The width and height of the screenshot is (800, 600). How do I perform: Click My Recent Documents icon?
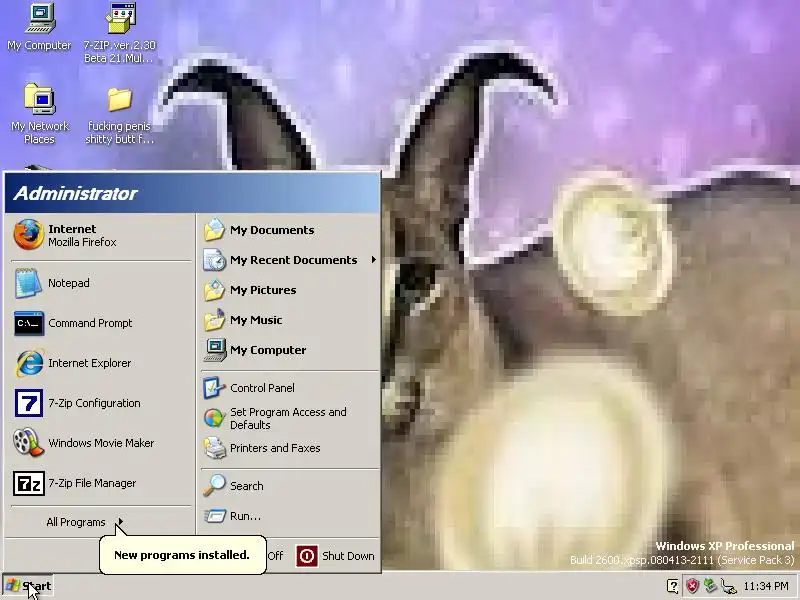tap(214, 260)
